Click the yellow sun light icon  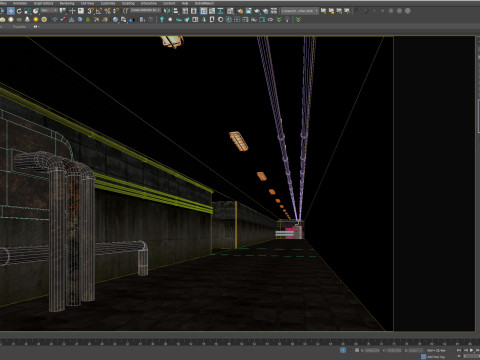click(x=36, y=20)
